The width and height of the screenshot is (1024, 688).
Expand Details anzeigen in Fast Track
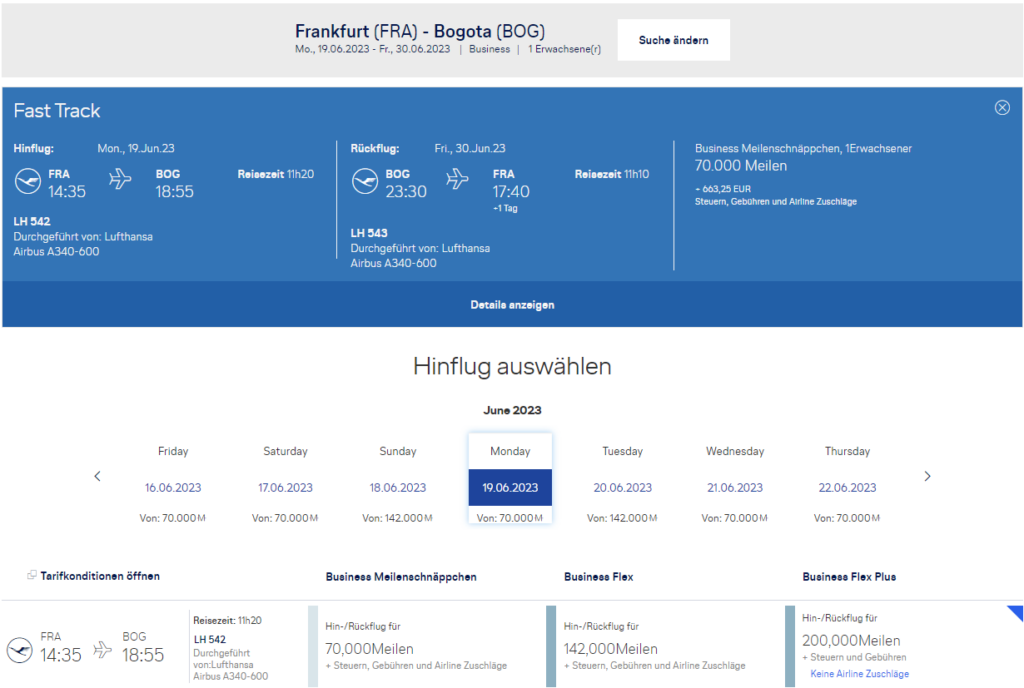tap(512, 305)
